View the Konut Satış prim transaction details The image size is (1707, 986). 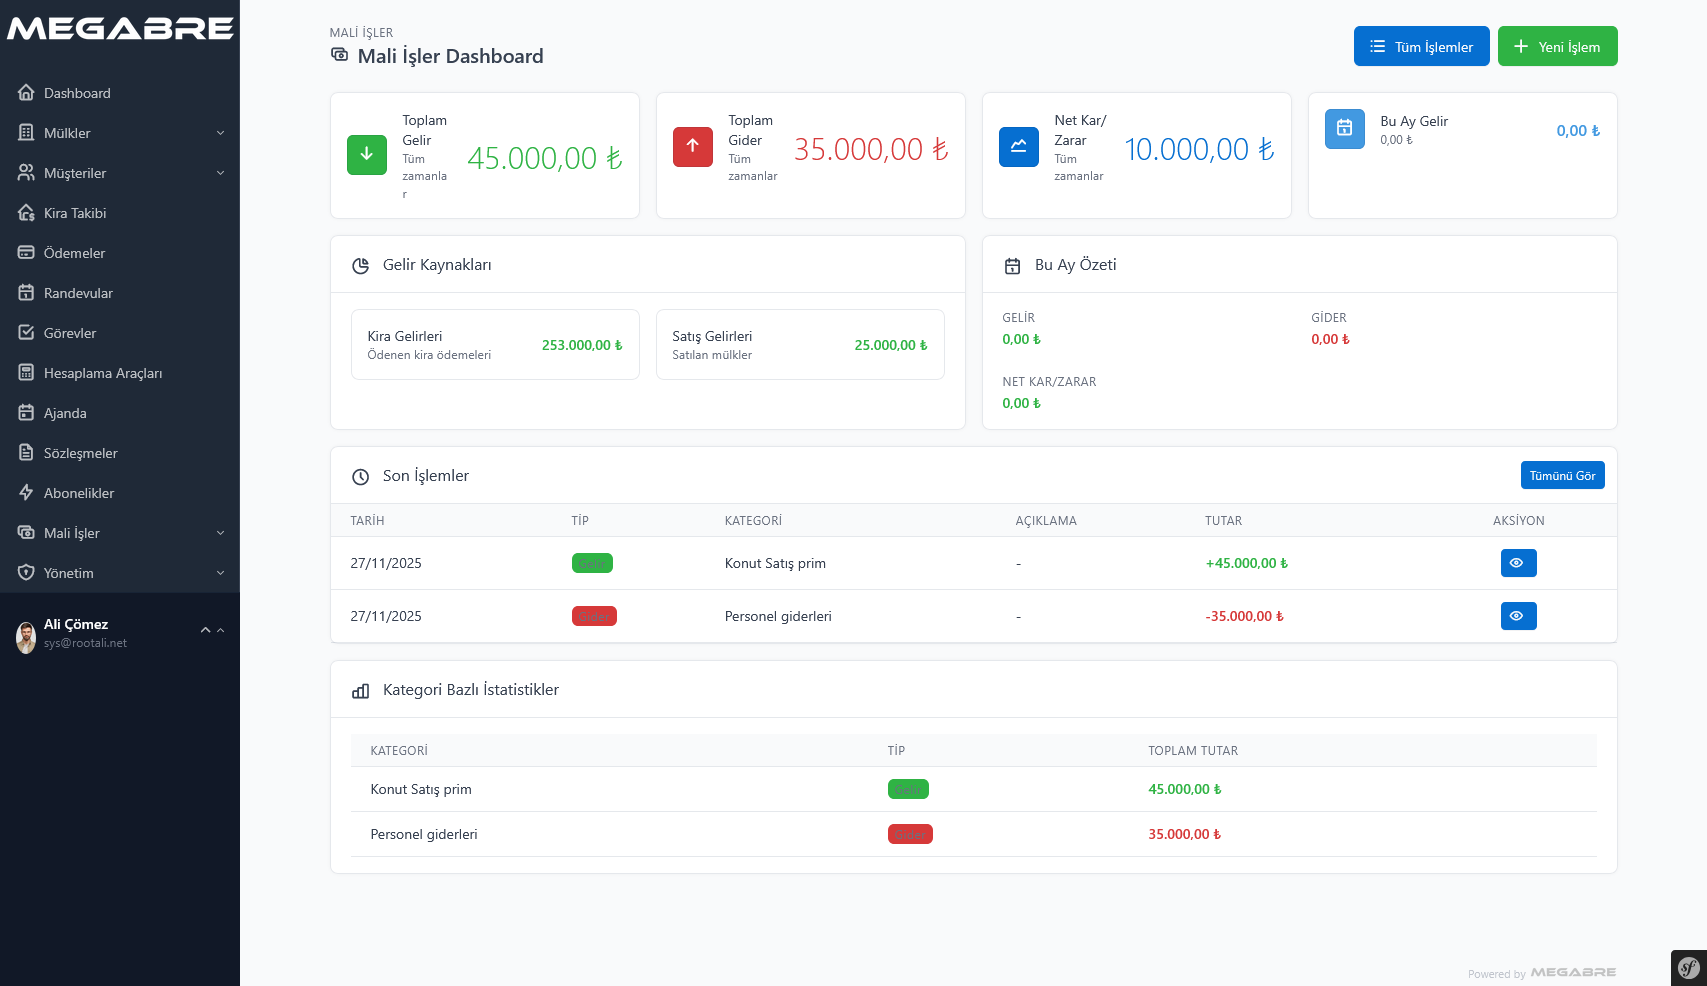pos(1517,563)
